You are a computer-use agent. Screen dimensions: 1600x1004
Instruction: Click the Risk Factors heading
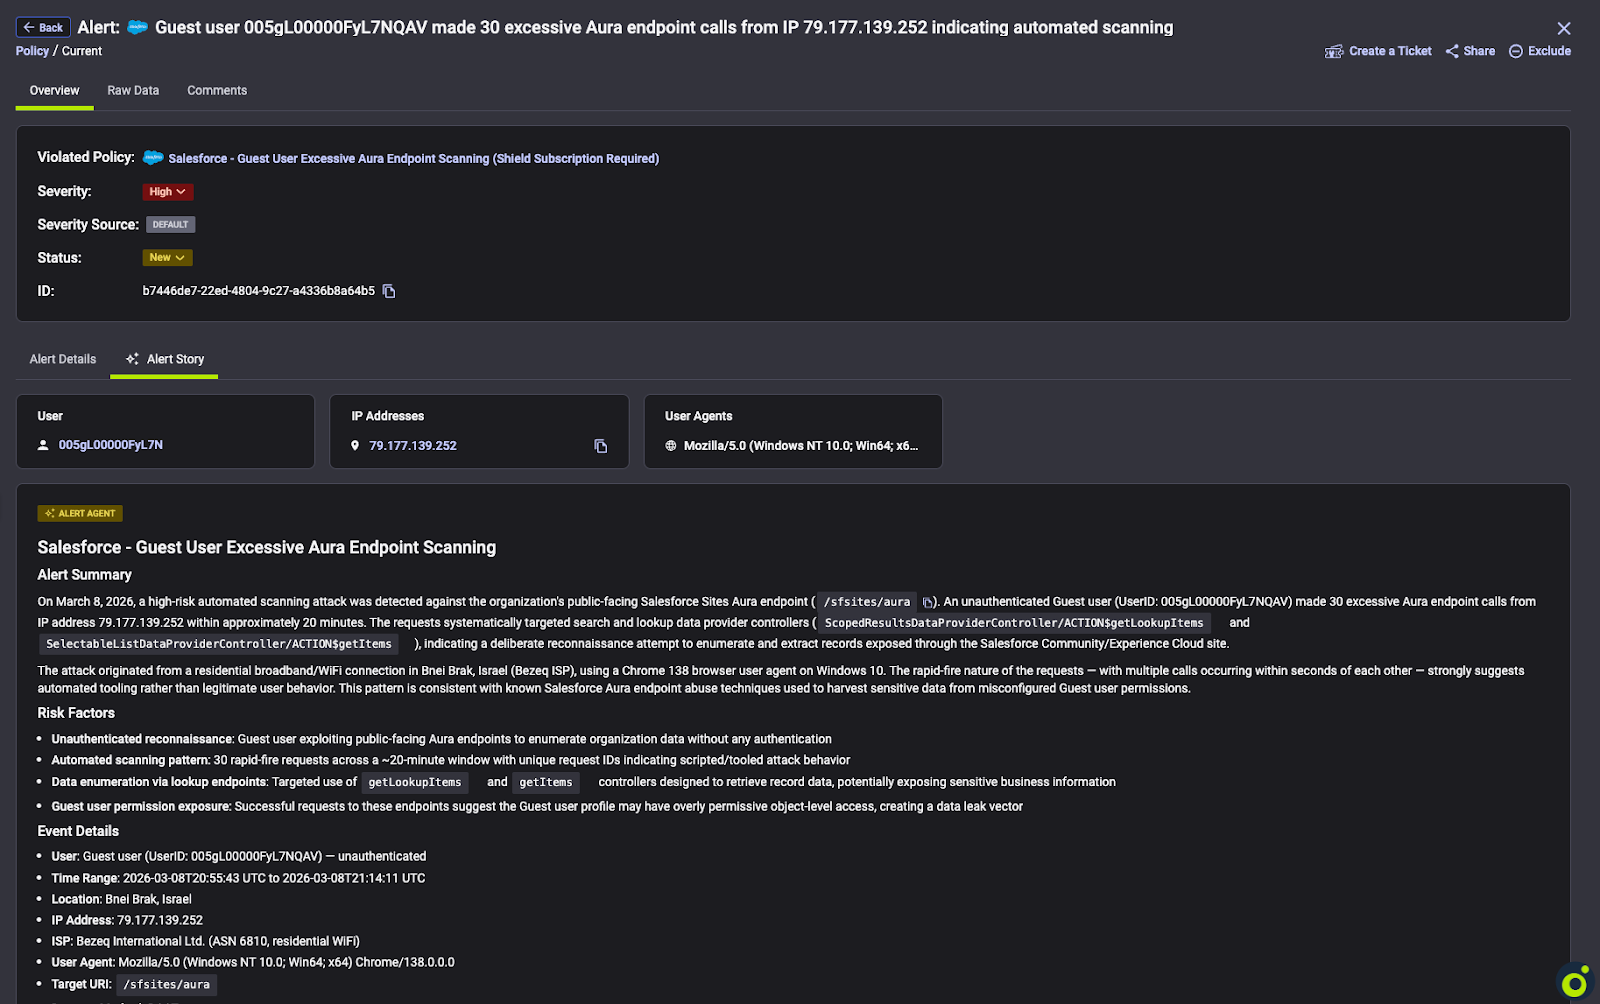point(76,713)
